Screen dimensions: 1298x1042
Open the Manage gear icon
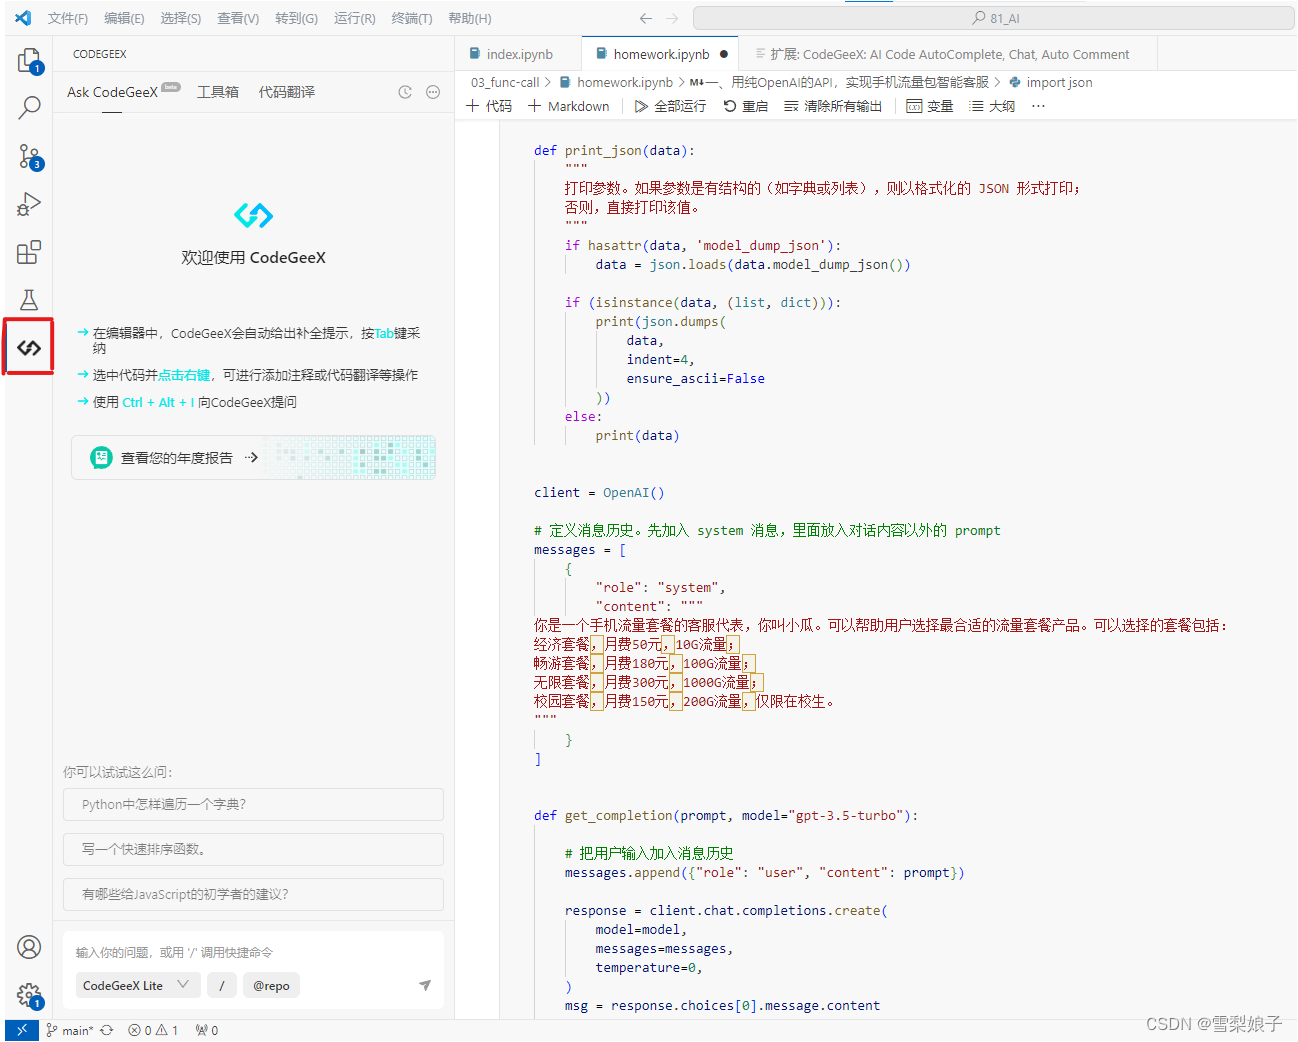(29, 996)
